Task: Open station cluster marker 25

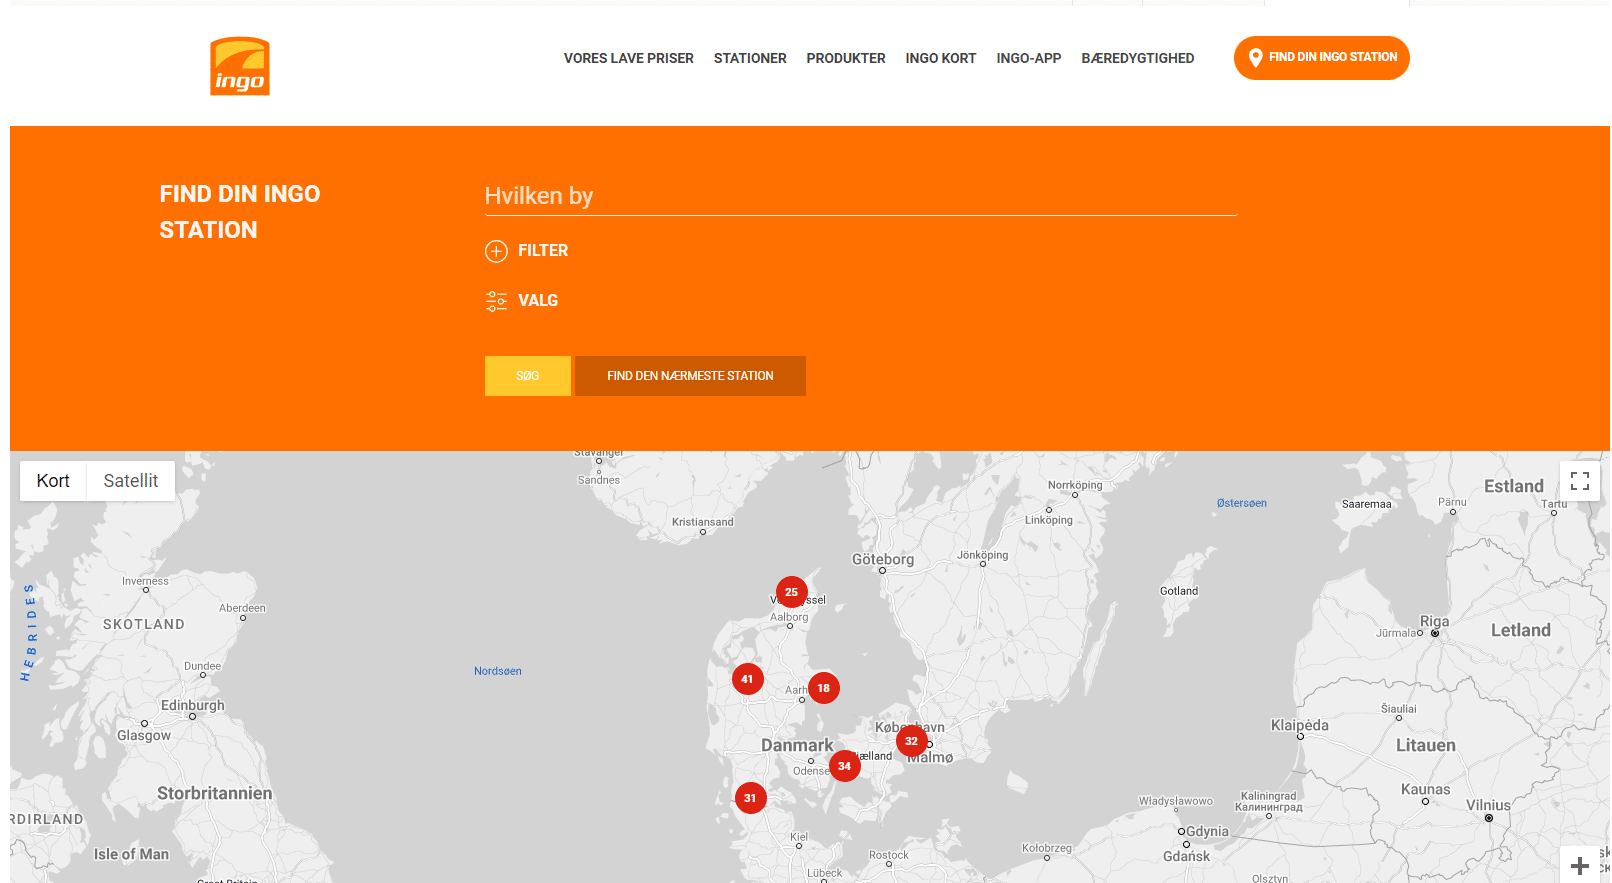Action: tap(792, 592)
